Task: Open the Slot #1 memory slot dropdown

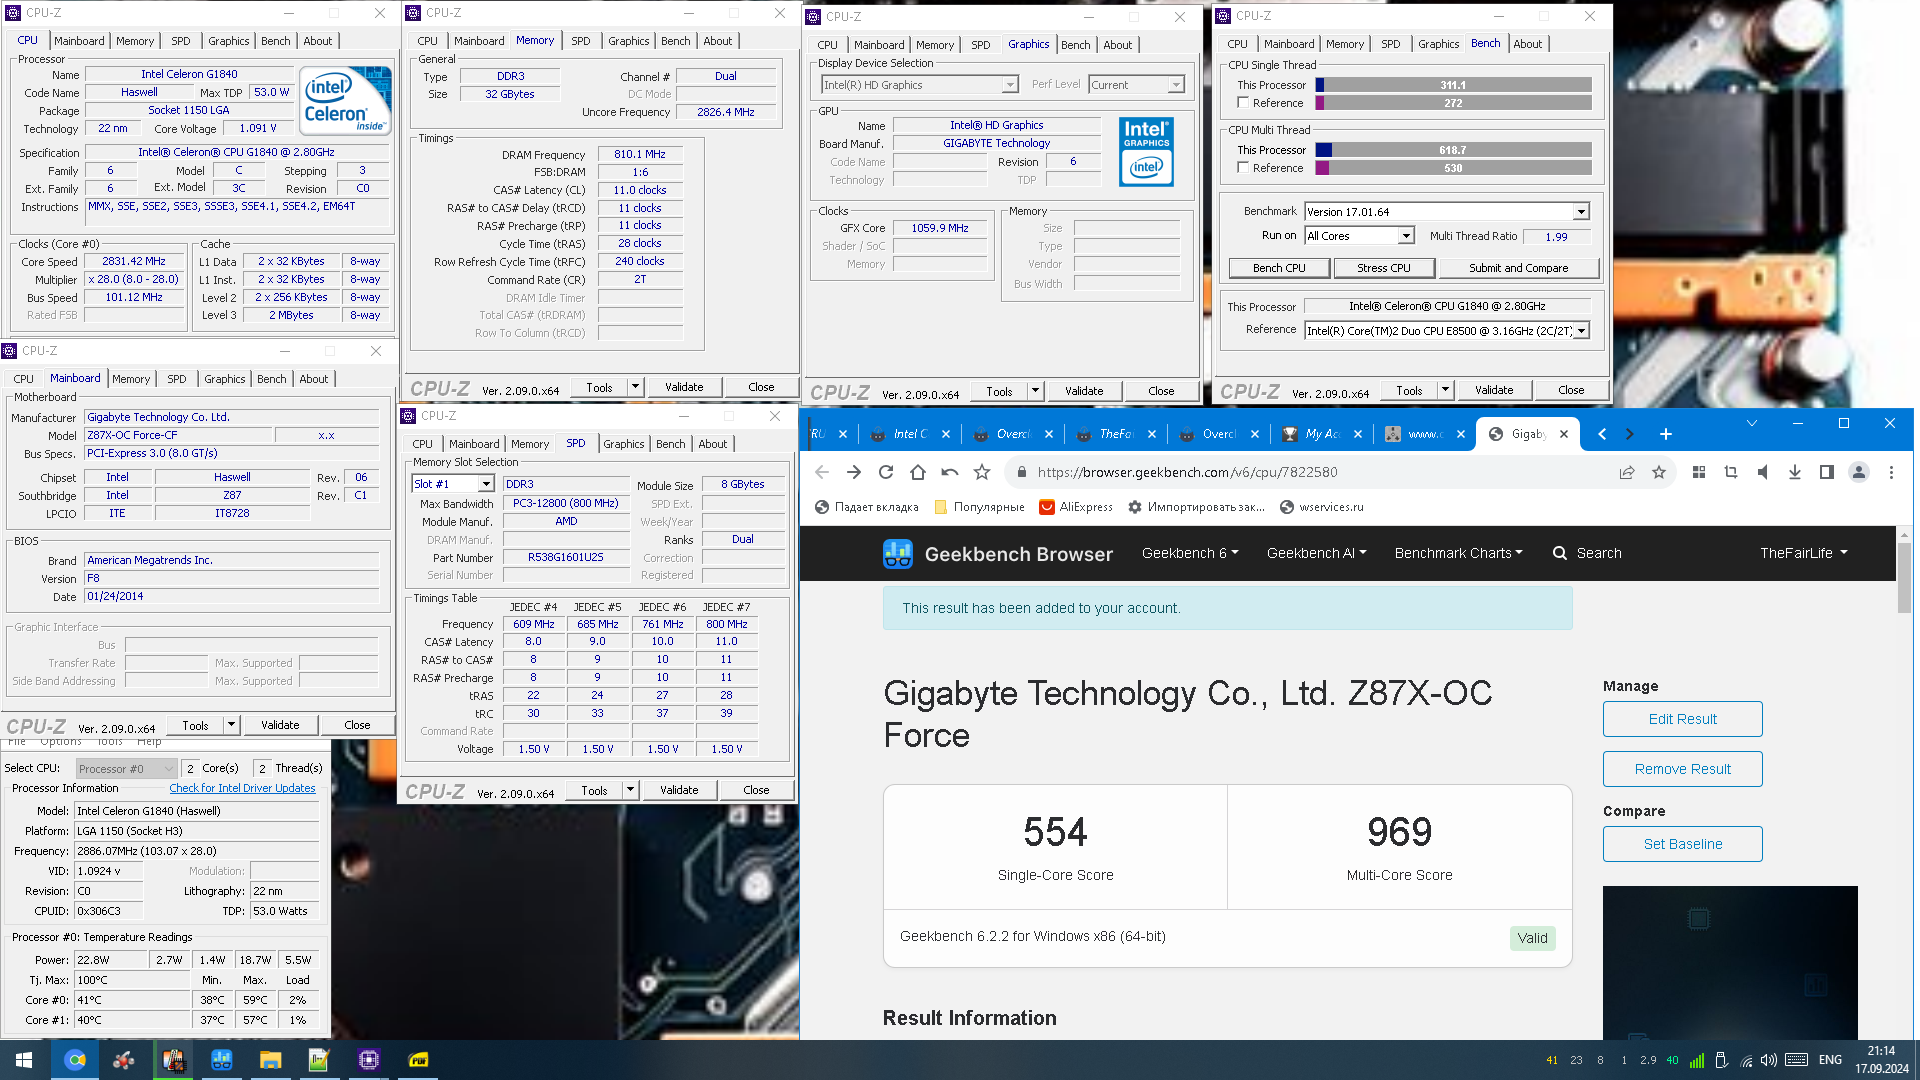Action: click(486, 484)
